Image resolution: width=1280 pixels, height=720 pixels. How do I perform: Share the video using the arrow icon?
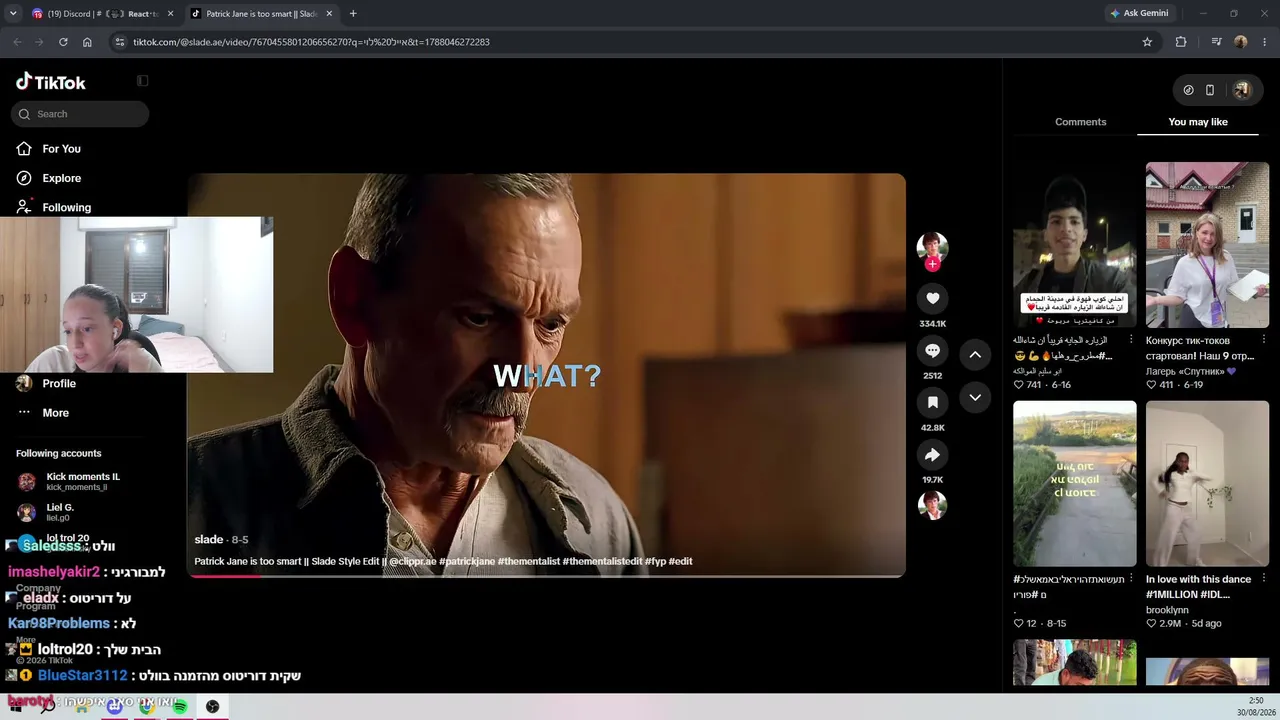pyautogui.click(x=932, y=454)
